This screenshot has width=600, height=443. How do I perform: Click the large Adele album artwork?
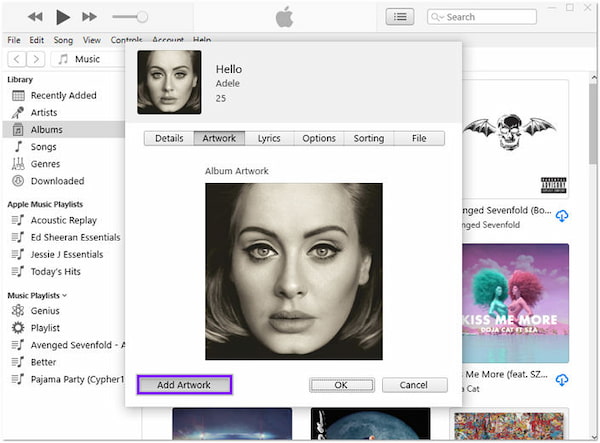coord(294,272)
